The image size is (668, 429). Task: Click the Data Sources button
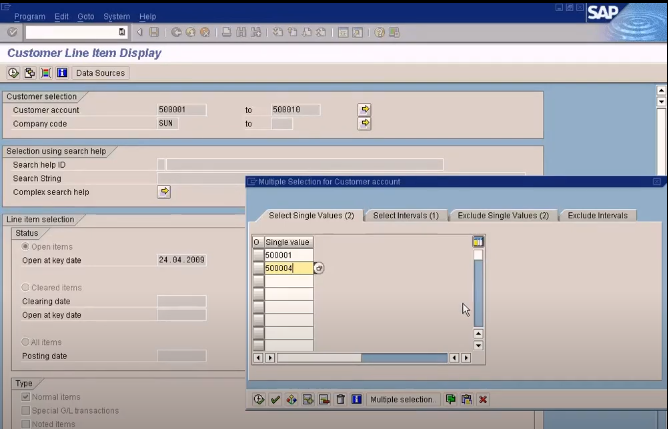[x=101, y=73]
